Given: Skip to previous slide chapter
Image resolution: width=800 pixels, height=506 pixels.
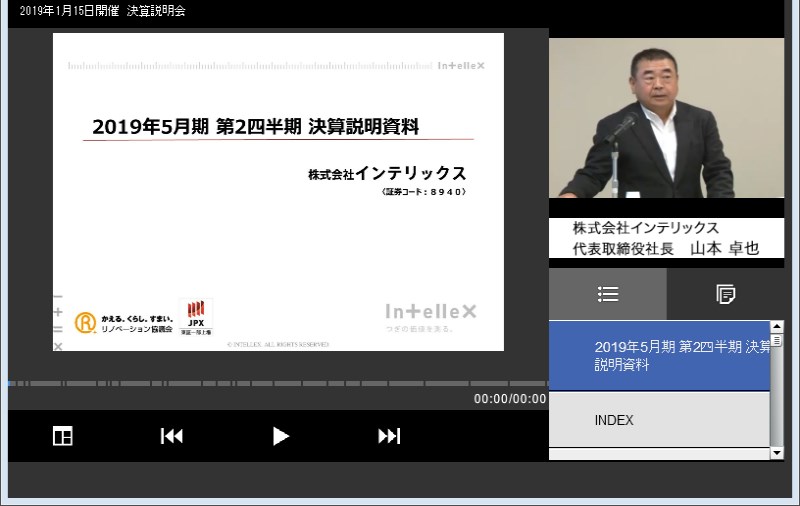Looking at the screenshot, I should 171,436.
